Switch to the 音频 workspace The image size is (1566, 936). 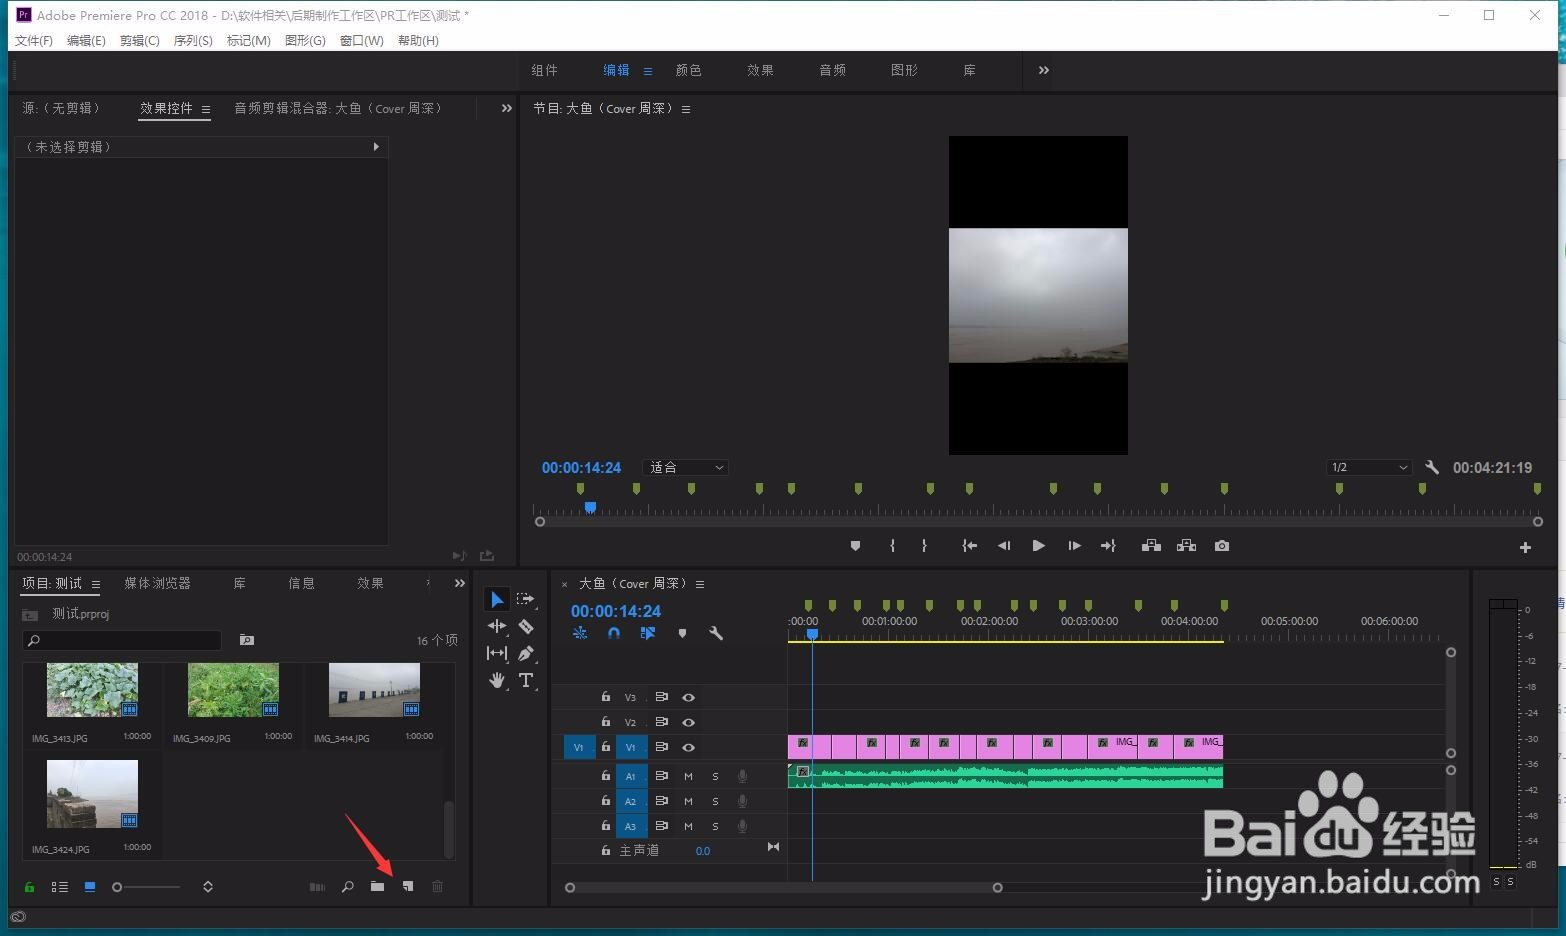point(833,70)
